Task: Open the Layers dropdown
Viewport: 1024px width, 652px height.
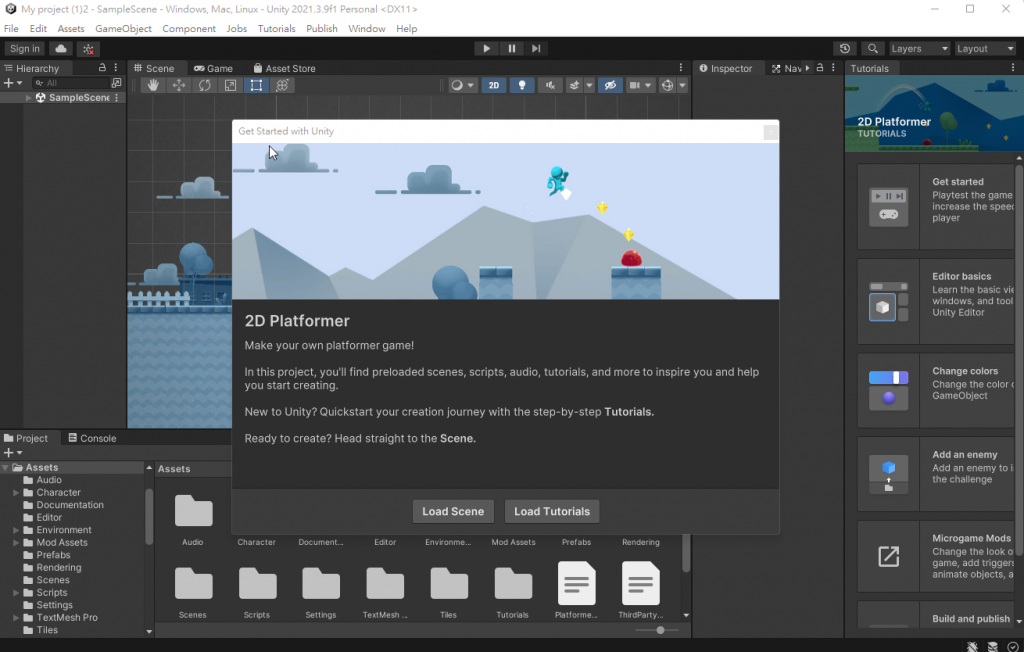Action: coord(919,49)
